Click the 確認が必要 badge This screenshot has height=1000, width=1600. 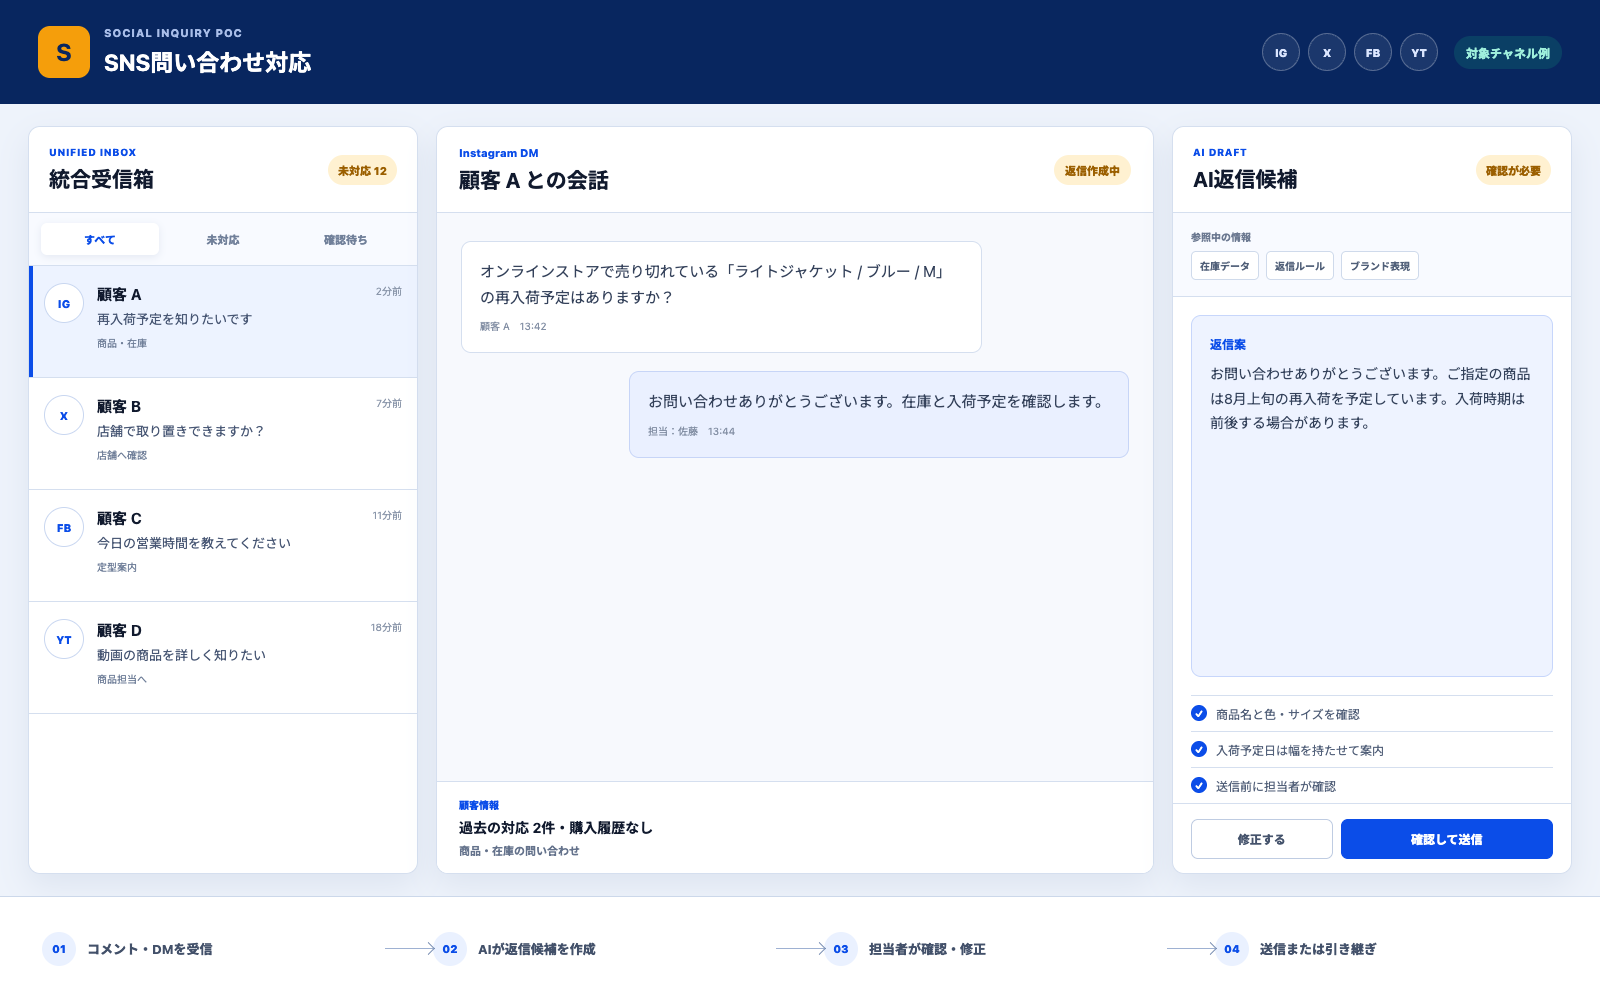click(1513, 171)
